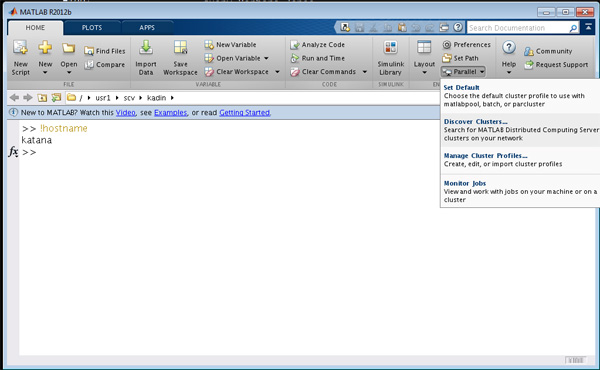Click the Layout icon
The height and width of the screenshot is (370, 600).
[424, 48]
